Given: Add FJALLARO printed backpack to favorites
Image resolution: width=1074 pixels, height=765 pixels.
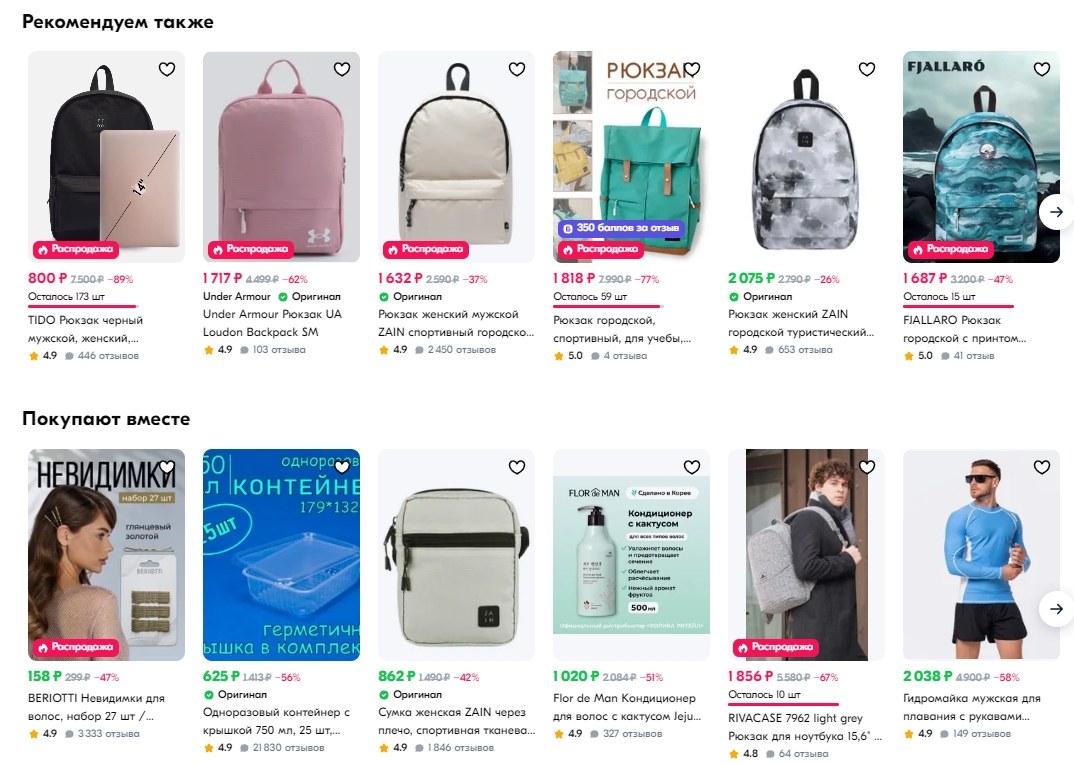Looking at the screenshot, I should [1042, 69].
